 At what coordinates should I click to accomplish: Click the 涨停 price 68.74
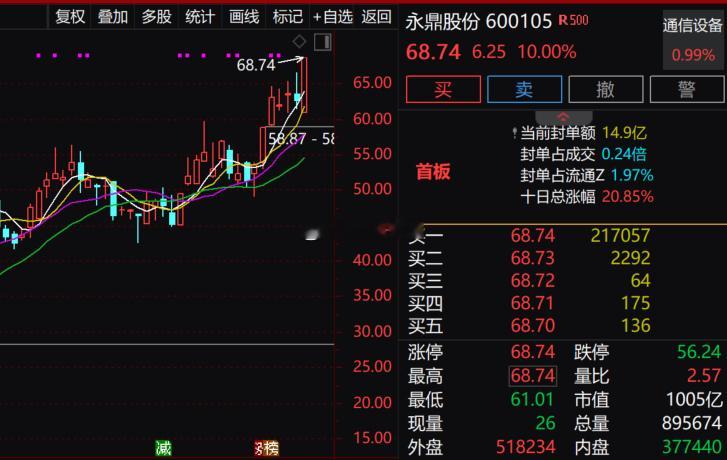tap(533, 352)
